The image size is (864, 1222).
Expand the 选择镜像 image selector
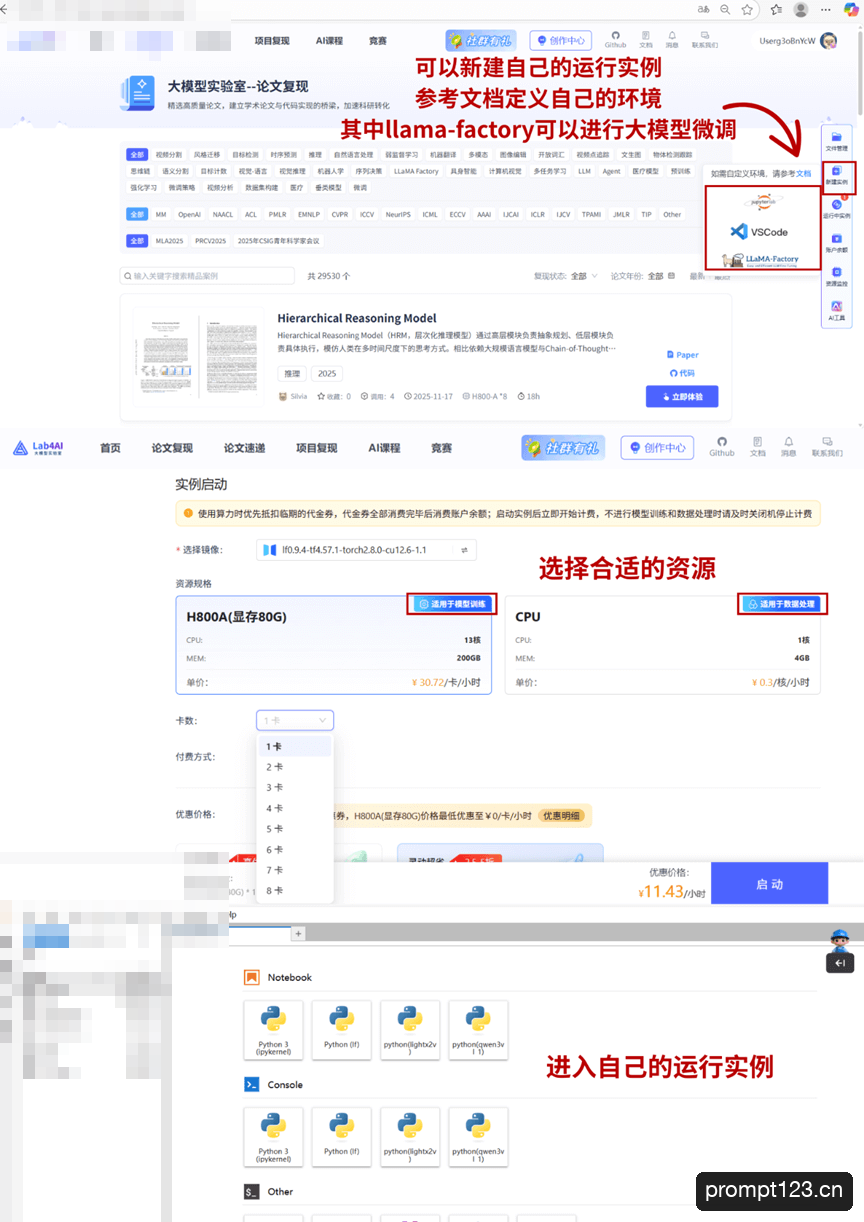click(366, 549)
